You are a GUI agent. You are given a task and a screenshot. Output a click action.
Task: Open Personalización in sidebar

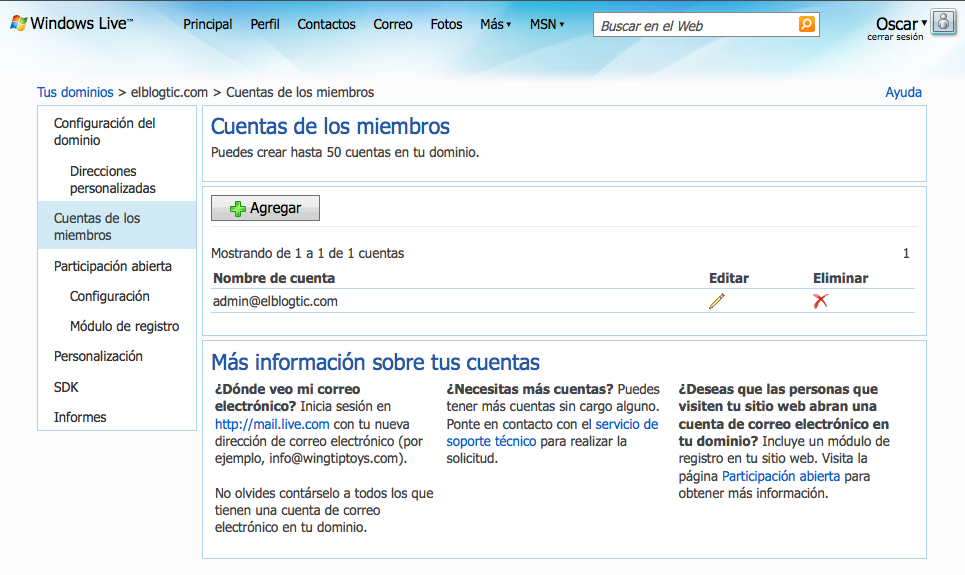[x=98, y=356]
